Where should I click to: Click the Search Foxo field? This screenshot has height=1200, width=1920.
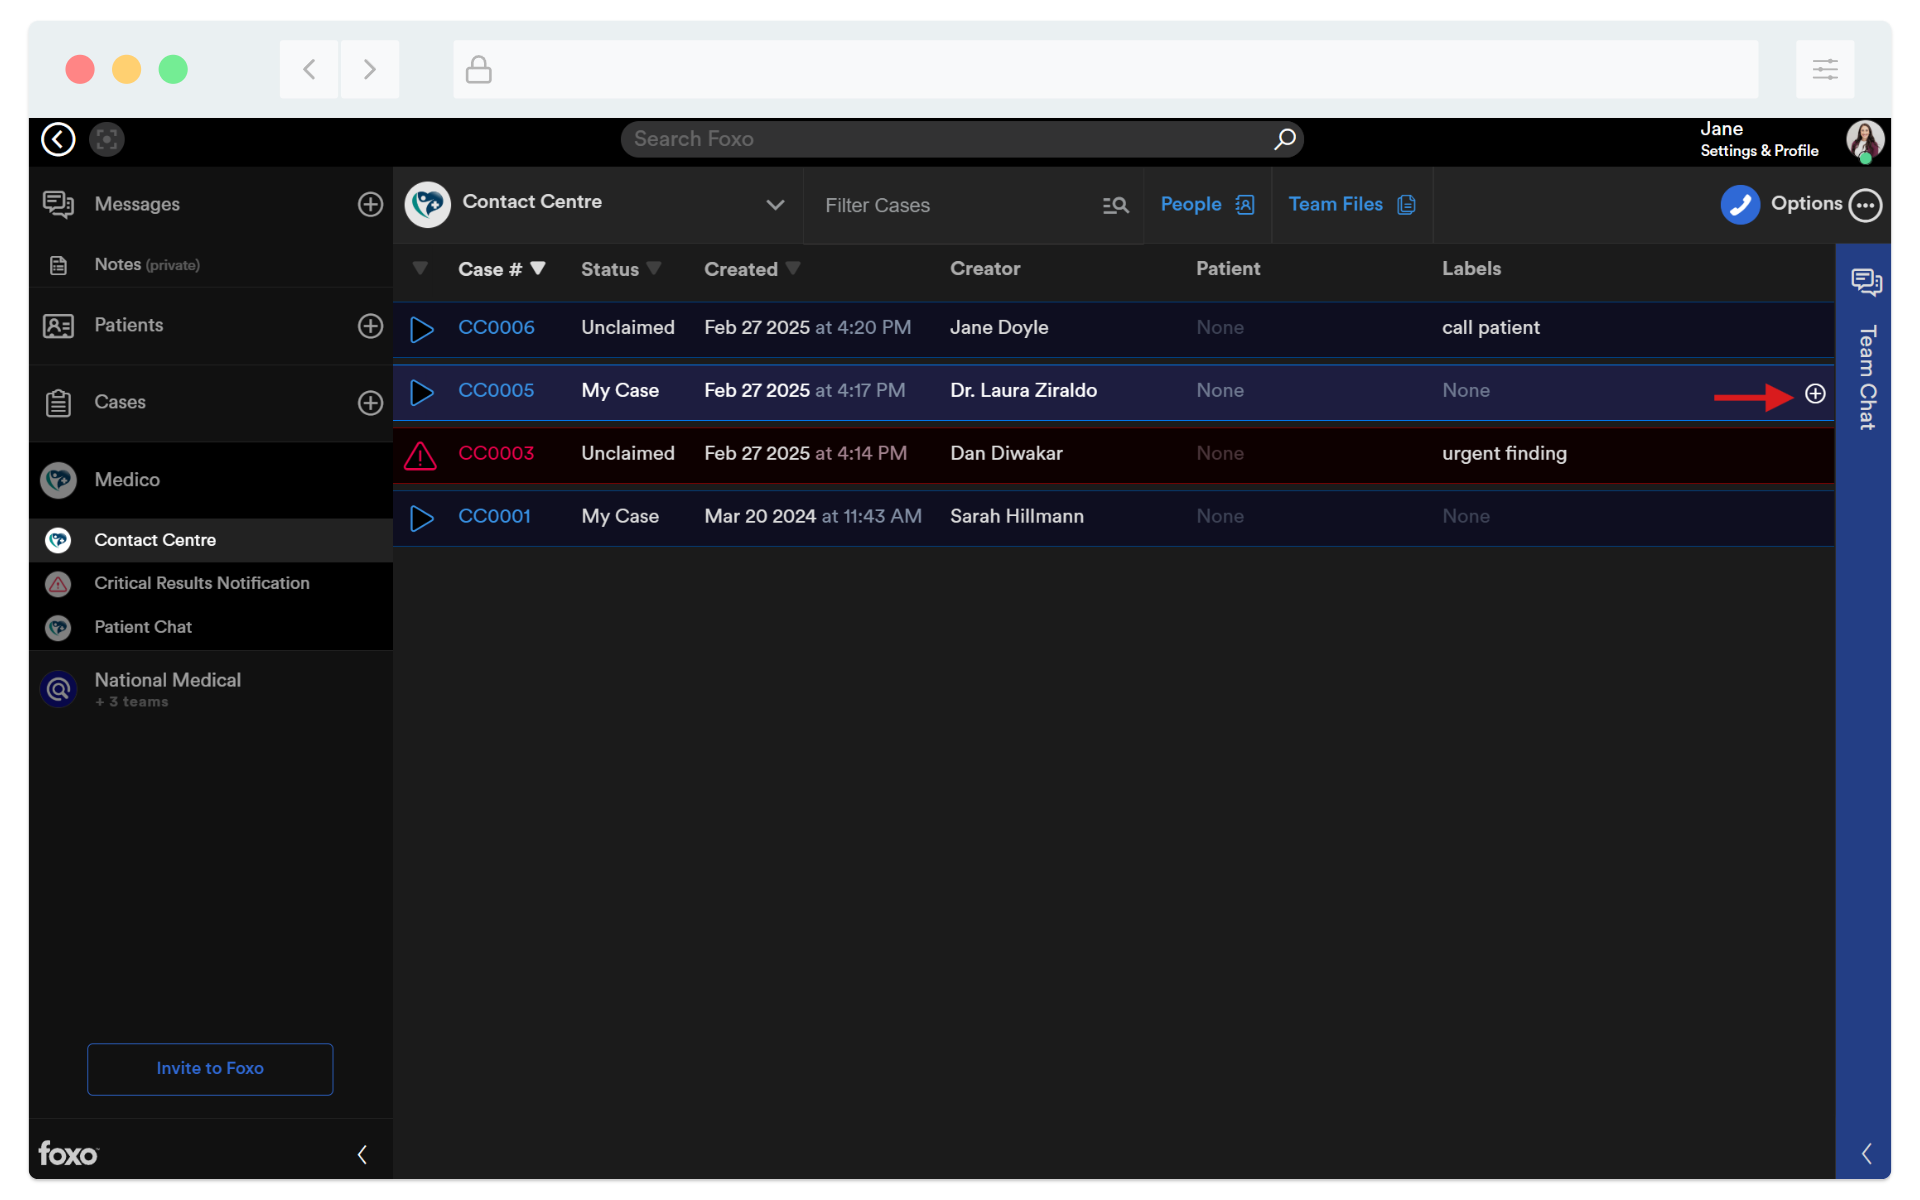click(x=962, y=139)
